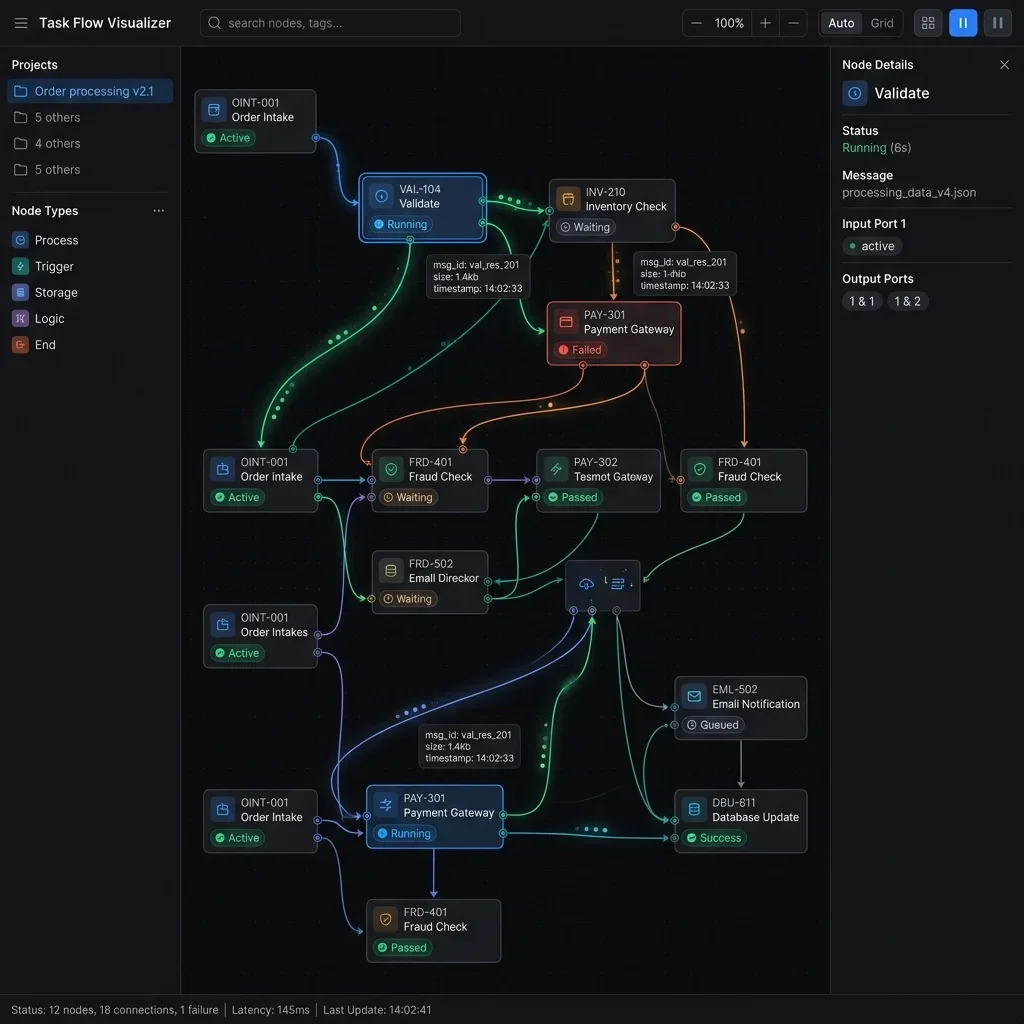Click the blue pause button
The image size is (1024, 1024).
pyautogui.click(x=963, y=23)
